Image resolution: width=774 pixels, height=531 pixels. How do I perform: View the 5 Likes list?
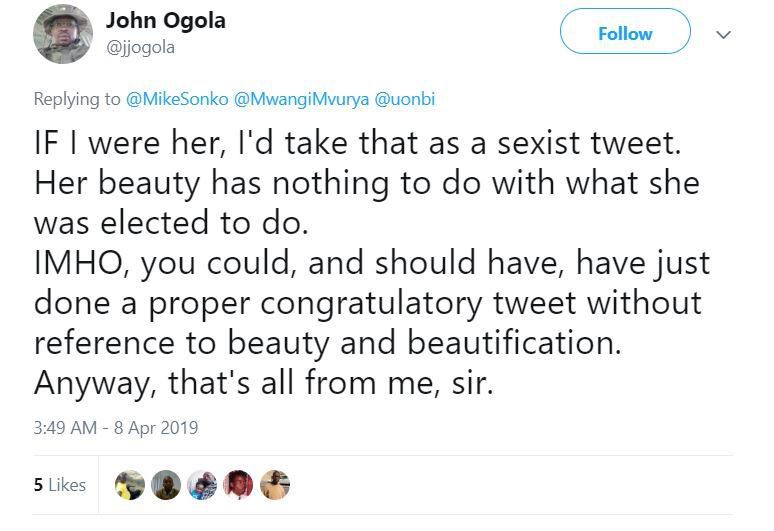tap(60, 485)
